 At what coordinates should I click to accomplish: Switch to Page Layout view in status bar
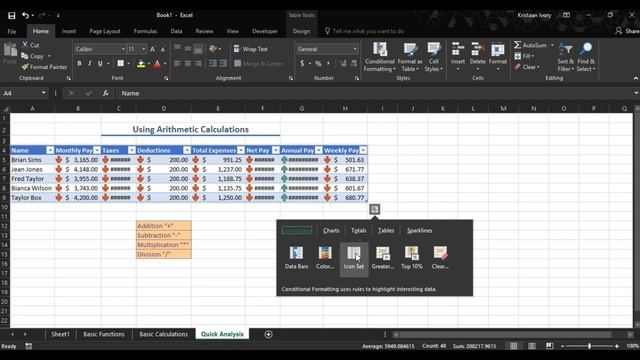click(x=531, y=346)
